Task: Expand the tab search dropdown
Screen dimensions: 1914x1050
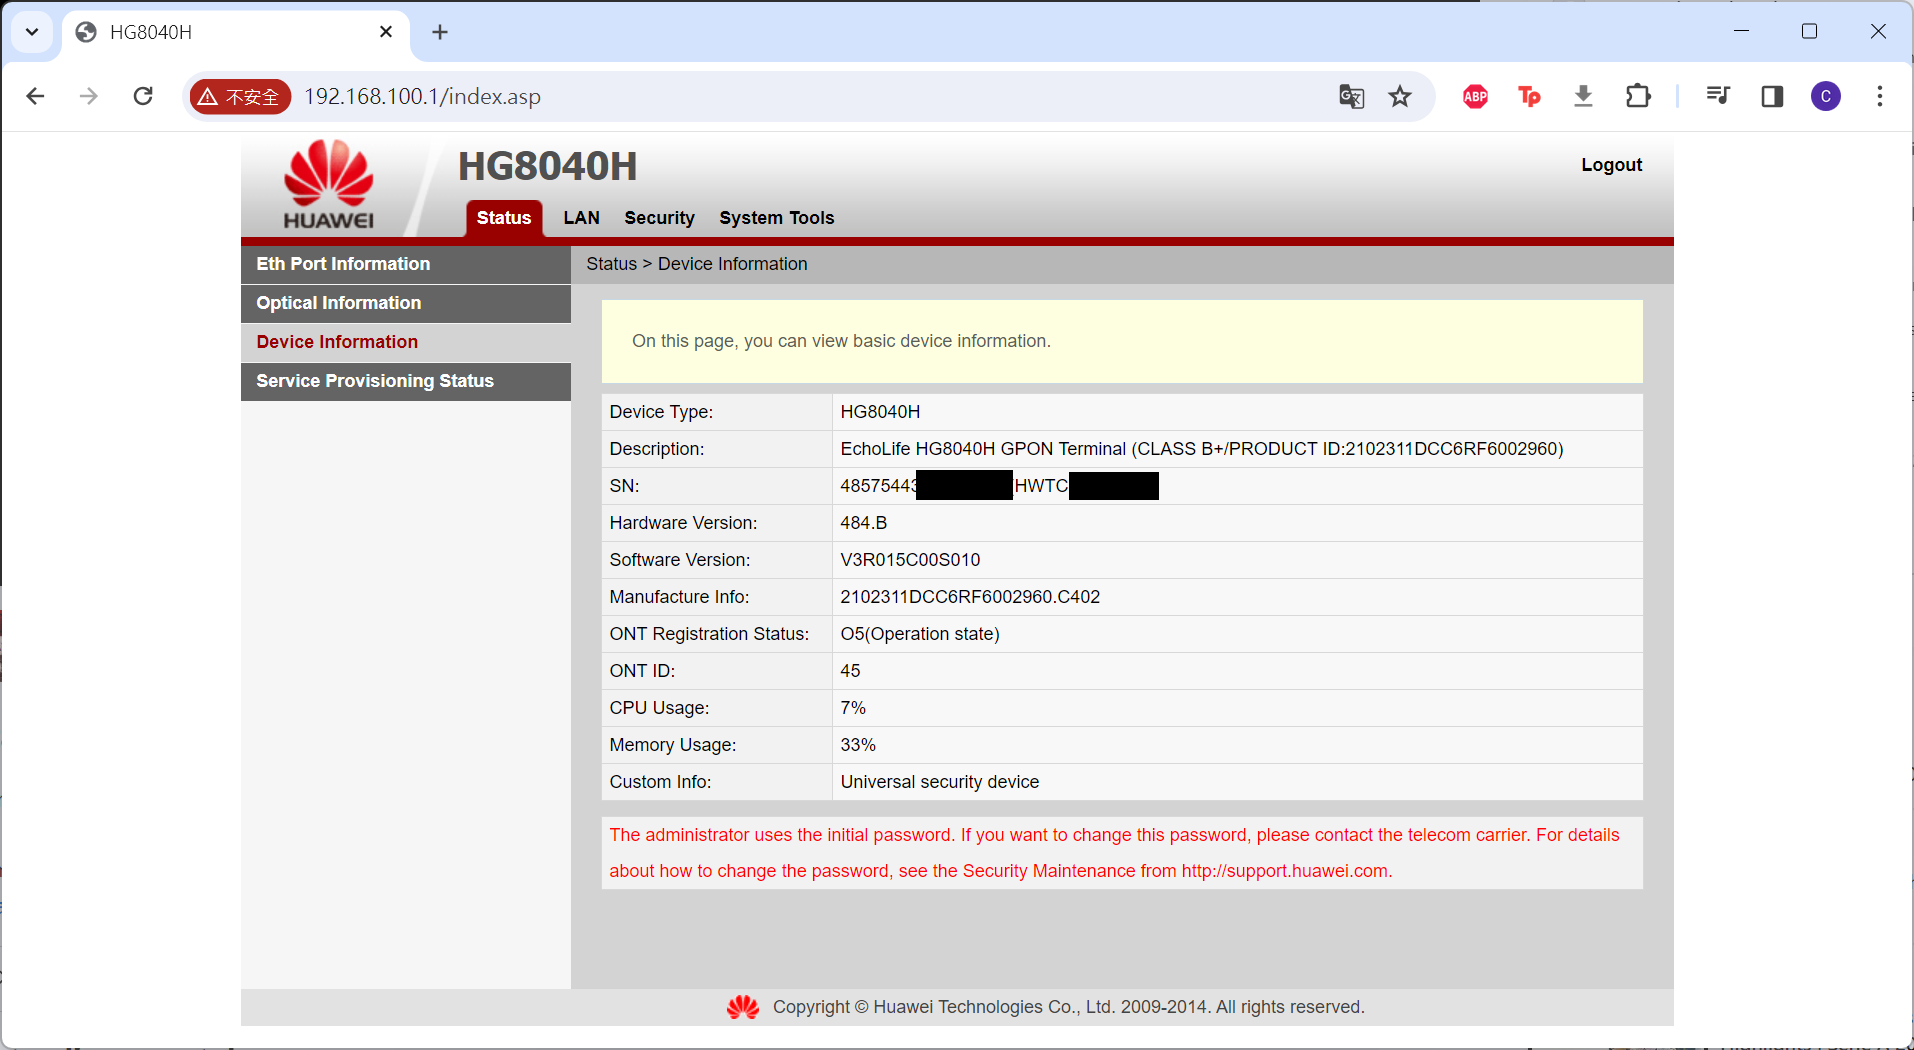Action: click(32, 32)
